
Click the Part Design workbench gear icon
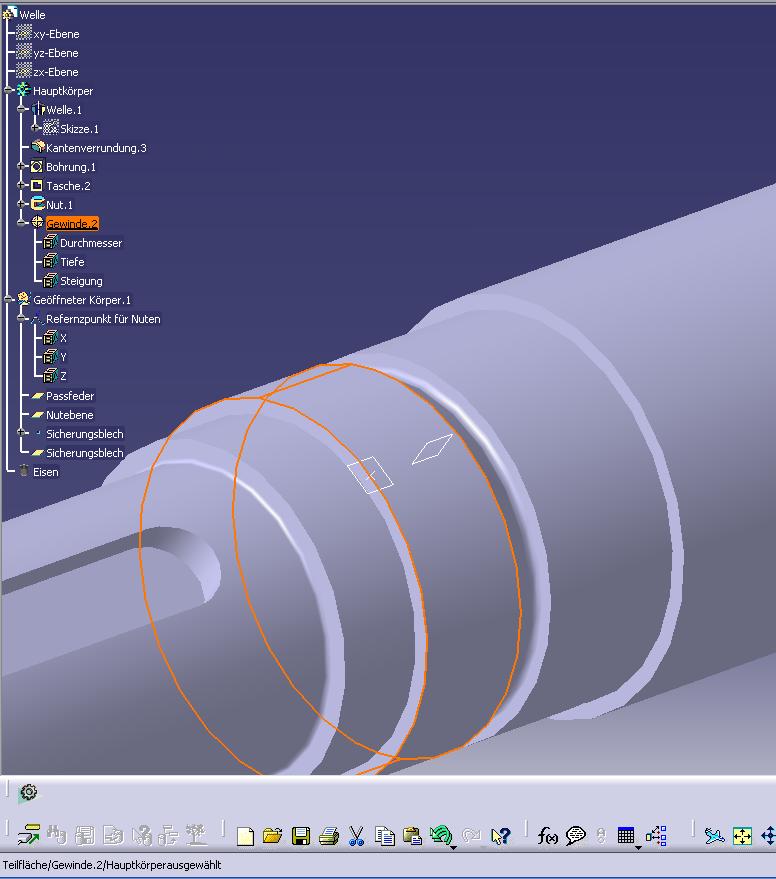coord(28,792)
